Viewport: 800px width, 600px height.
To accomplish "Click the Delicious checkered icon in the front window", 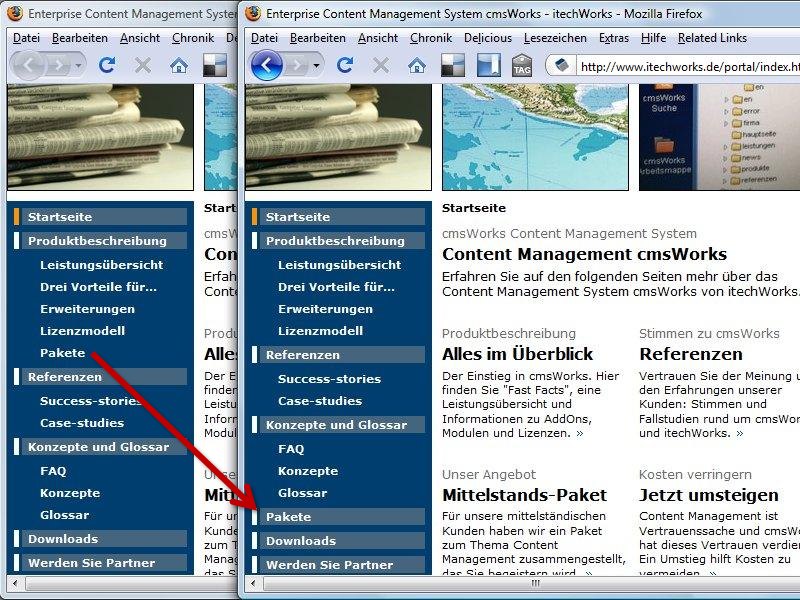I will (453, 65).
